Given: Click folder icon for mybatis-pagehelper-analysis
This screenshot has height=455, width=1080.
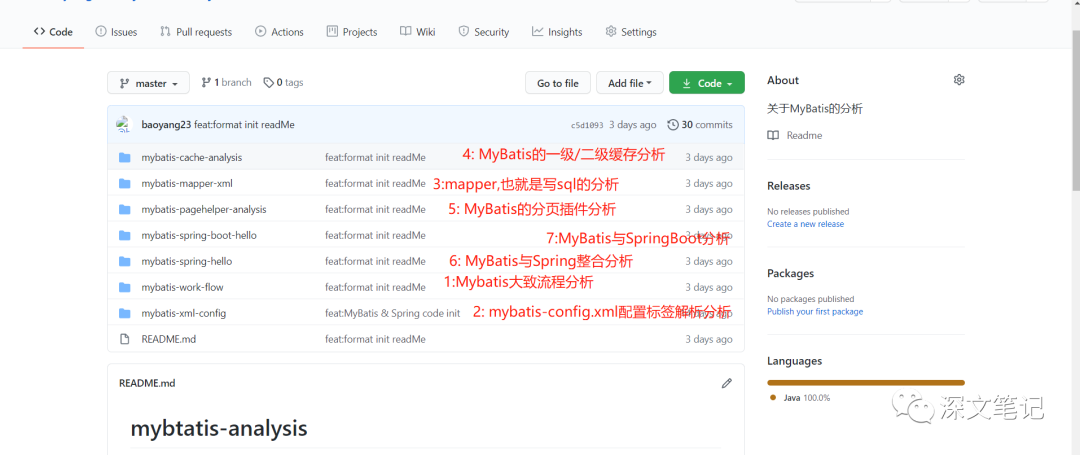Looking at the screenshot, I should [125, 209].
